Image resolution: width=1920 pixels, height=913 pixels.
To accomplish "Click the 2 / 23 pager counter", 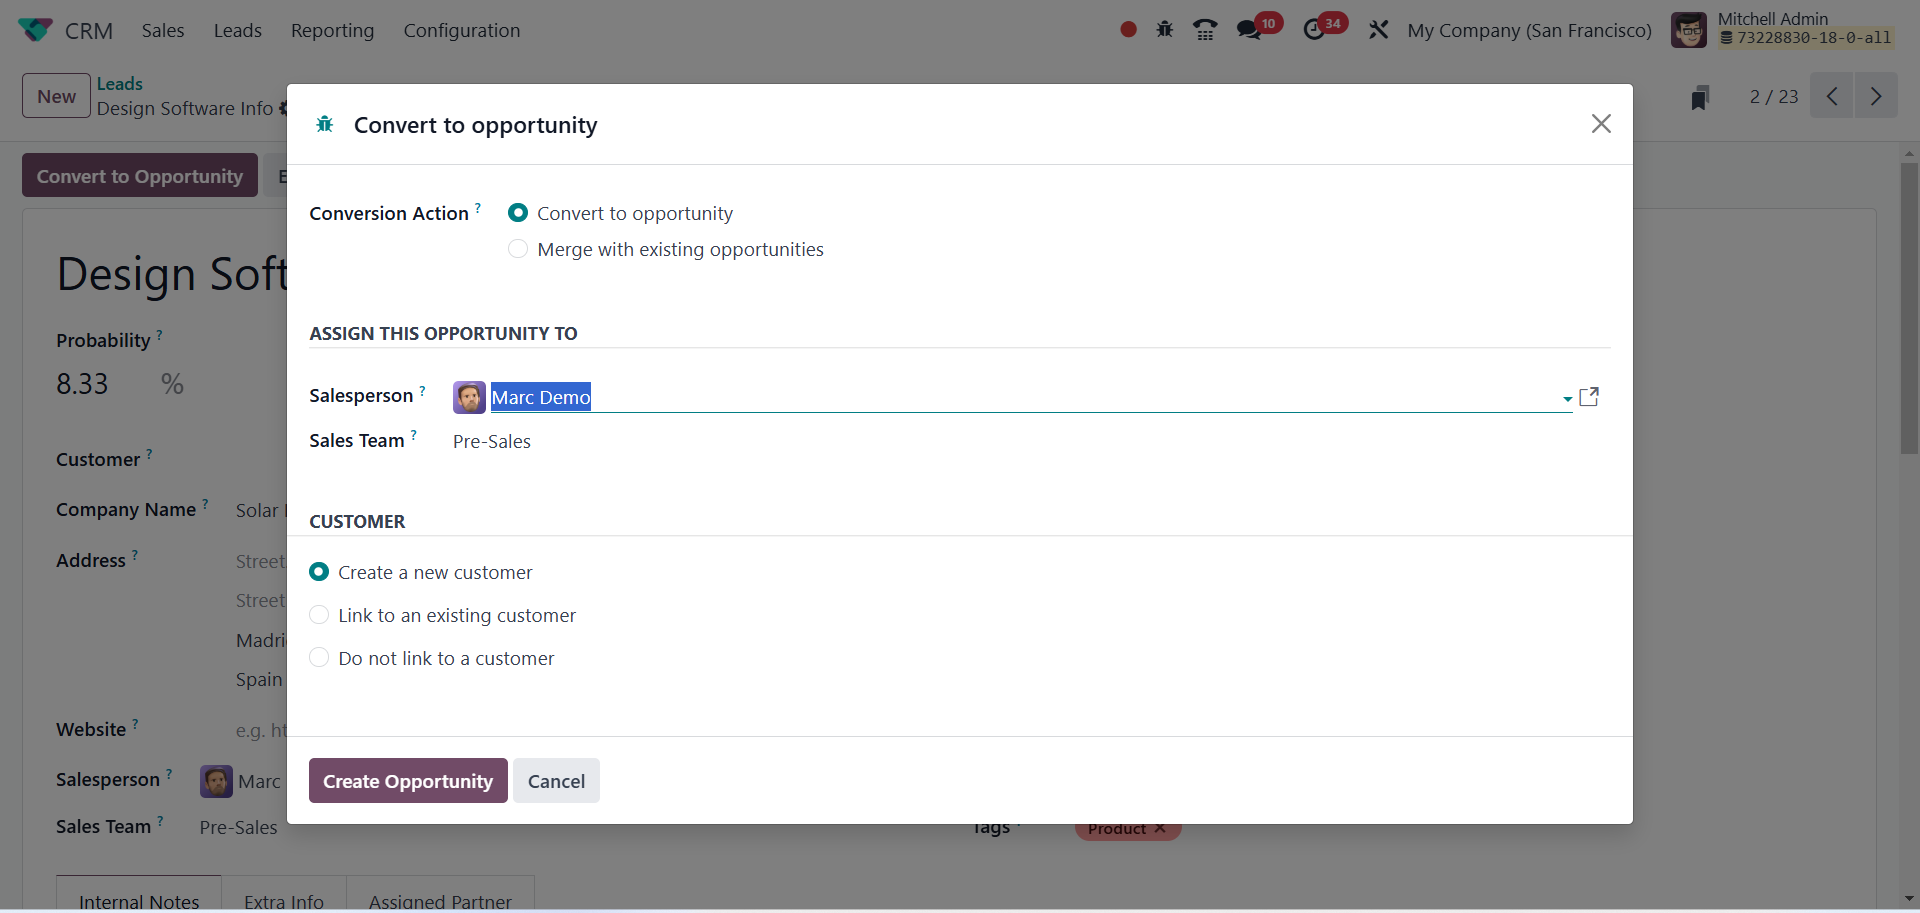I will click(x=1774, y=97).
